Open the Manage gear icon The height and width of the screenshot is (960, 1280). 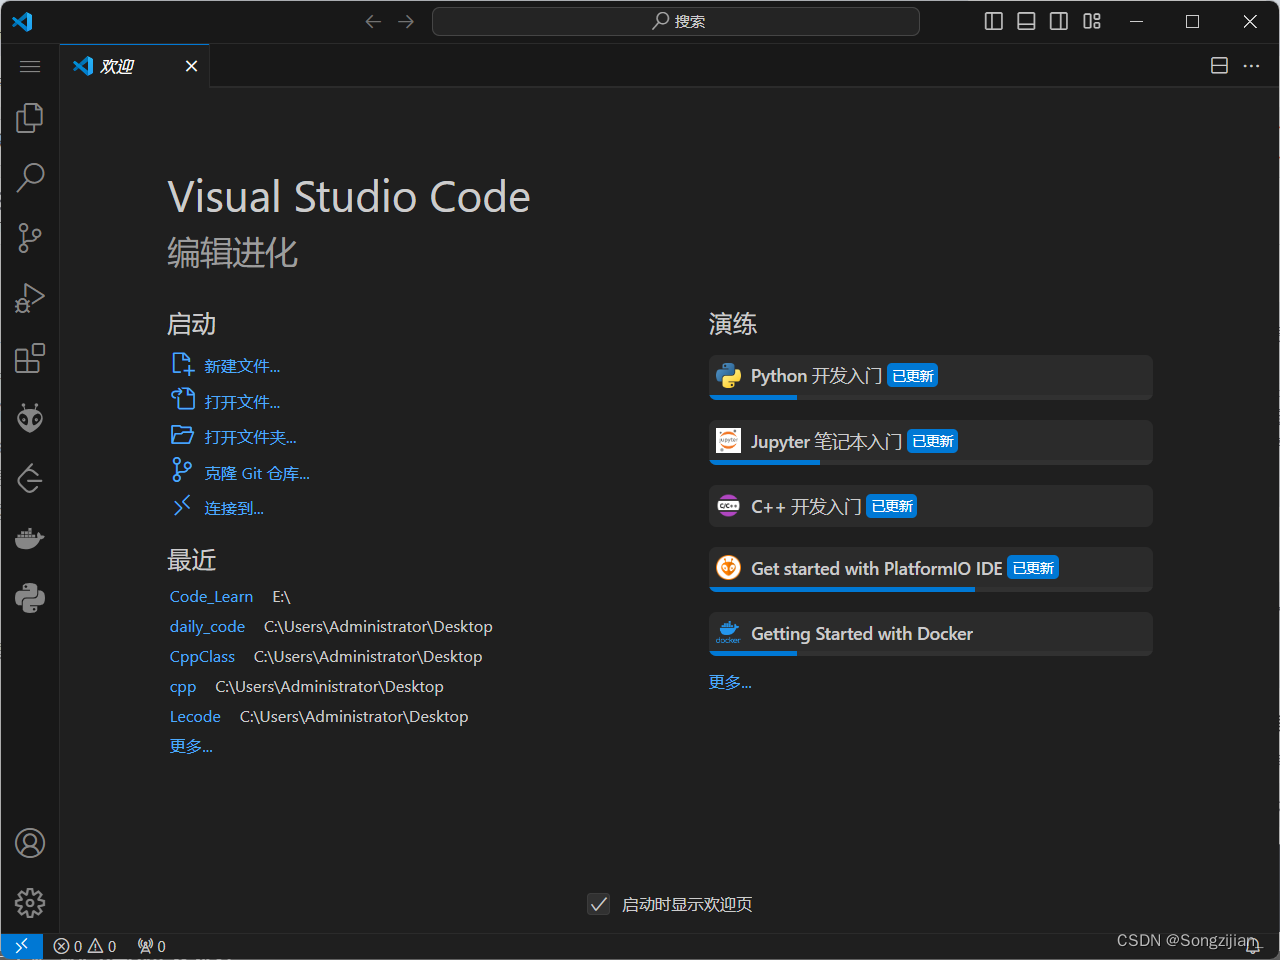30,903
